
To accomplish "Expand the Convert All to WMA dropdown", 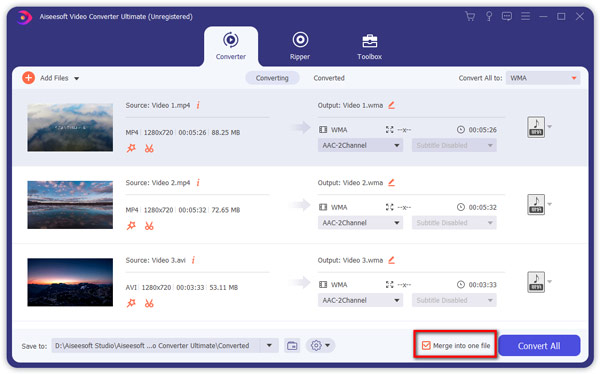I will coord(543,78).
